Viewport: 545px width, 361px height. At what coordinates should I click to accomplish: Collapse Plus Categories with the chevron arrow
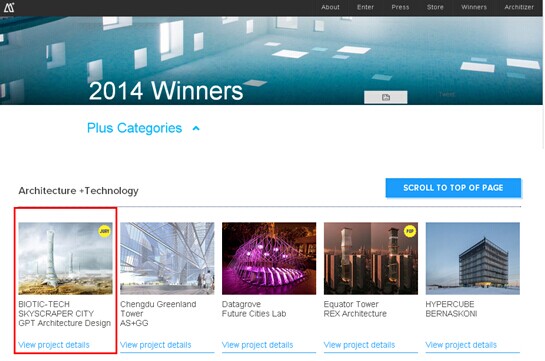coord(196,128)
